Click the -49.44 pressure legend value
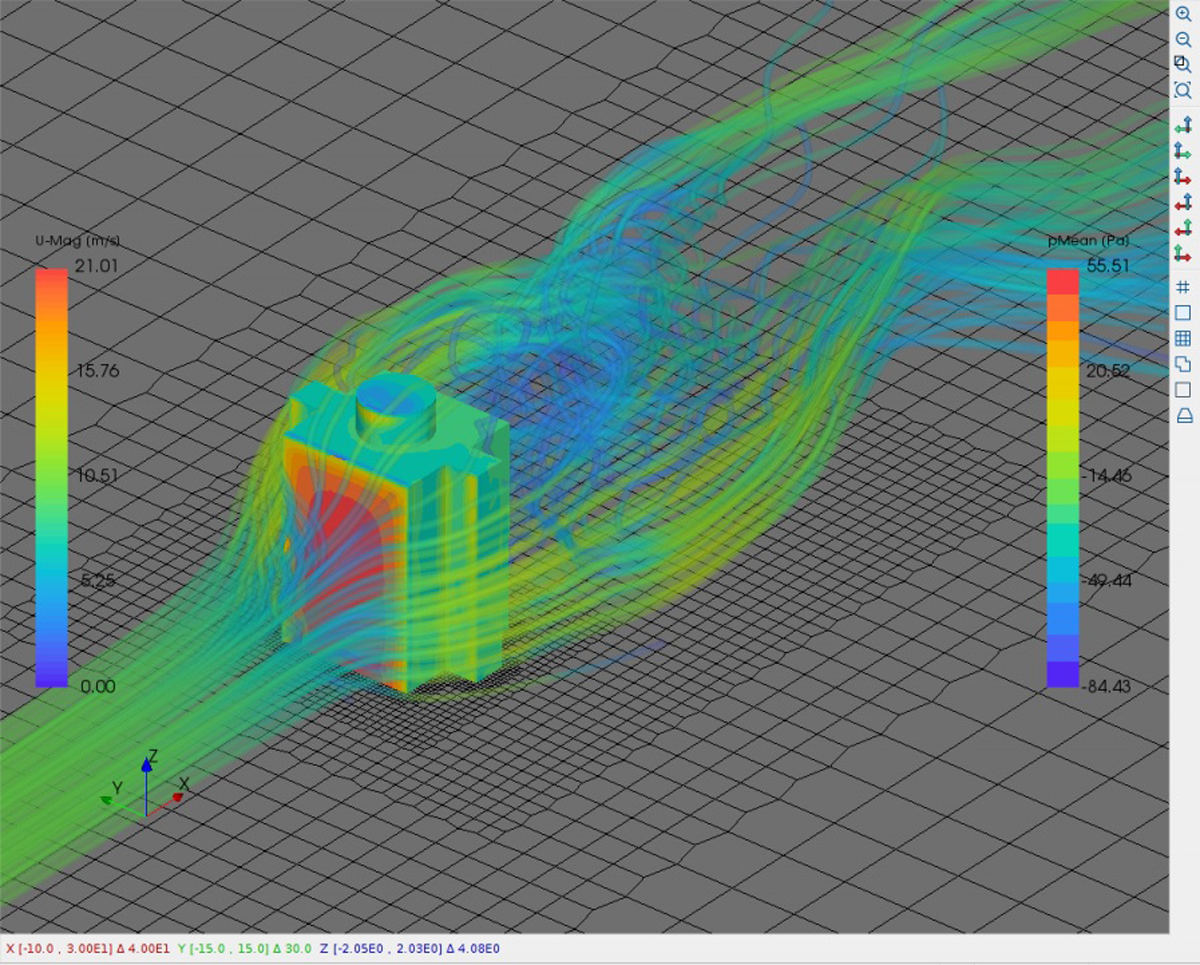This screenshot has height=965, width=1200. pyautogui.click(x=1109, y=581)
